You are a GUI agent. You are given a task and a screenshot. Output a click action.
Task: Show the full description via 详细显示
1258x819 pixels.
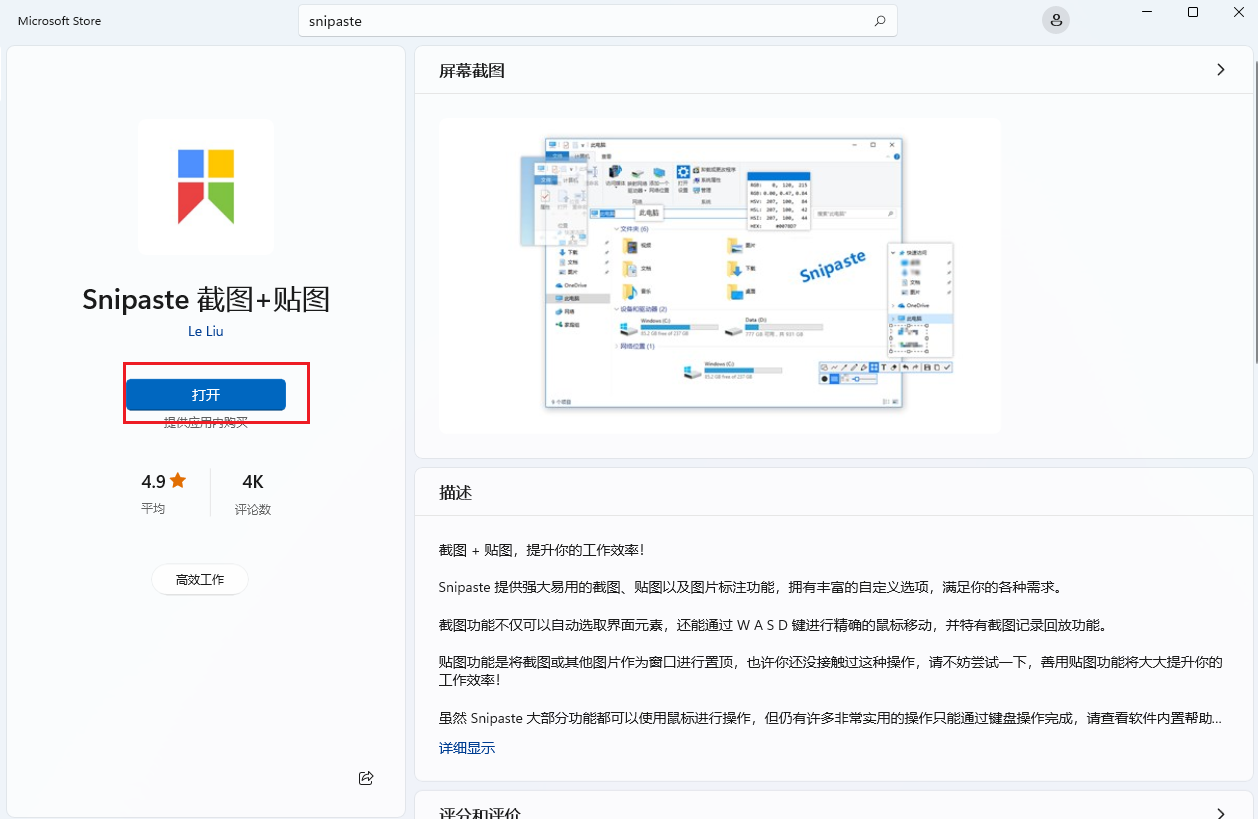466,748
